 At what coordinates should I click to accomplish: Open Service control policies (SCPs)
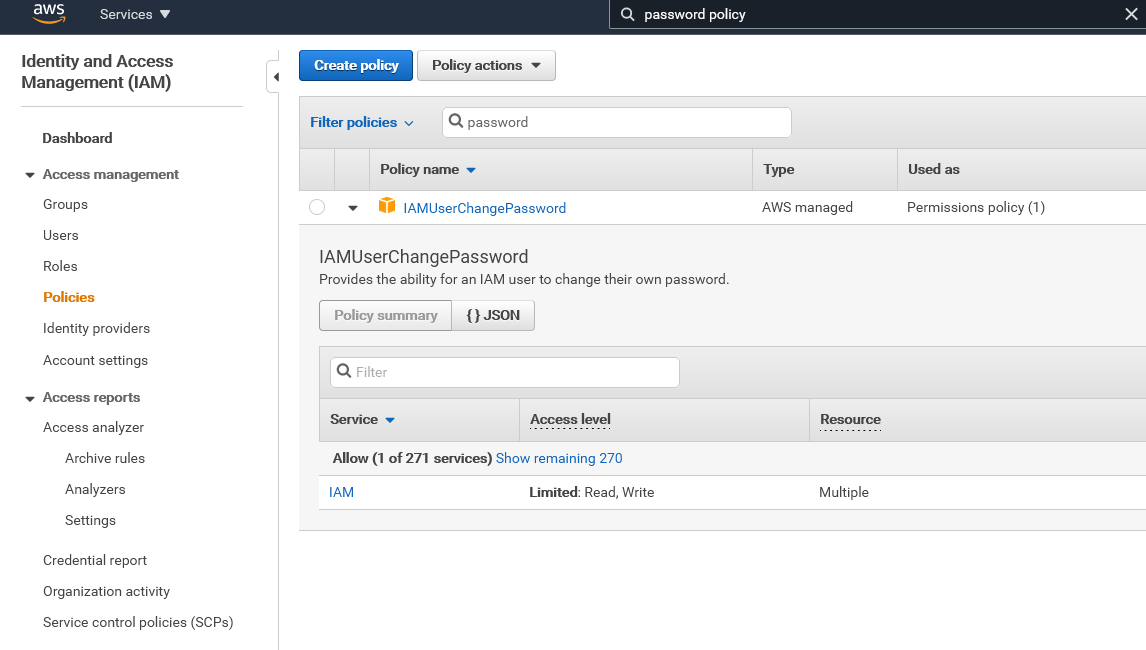138,622
